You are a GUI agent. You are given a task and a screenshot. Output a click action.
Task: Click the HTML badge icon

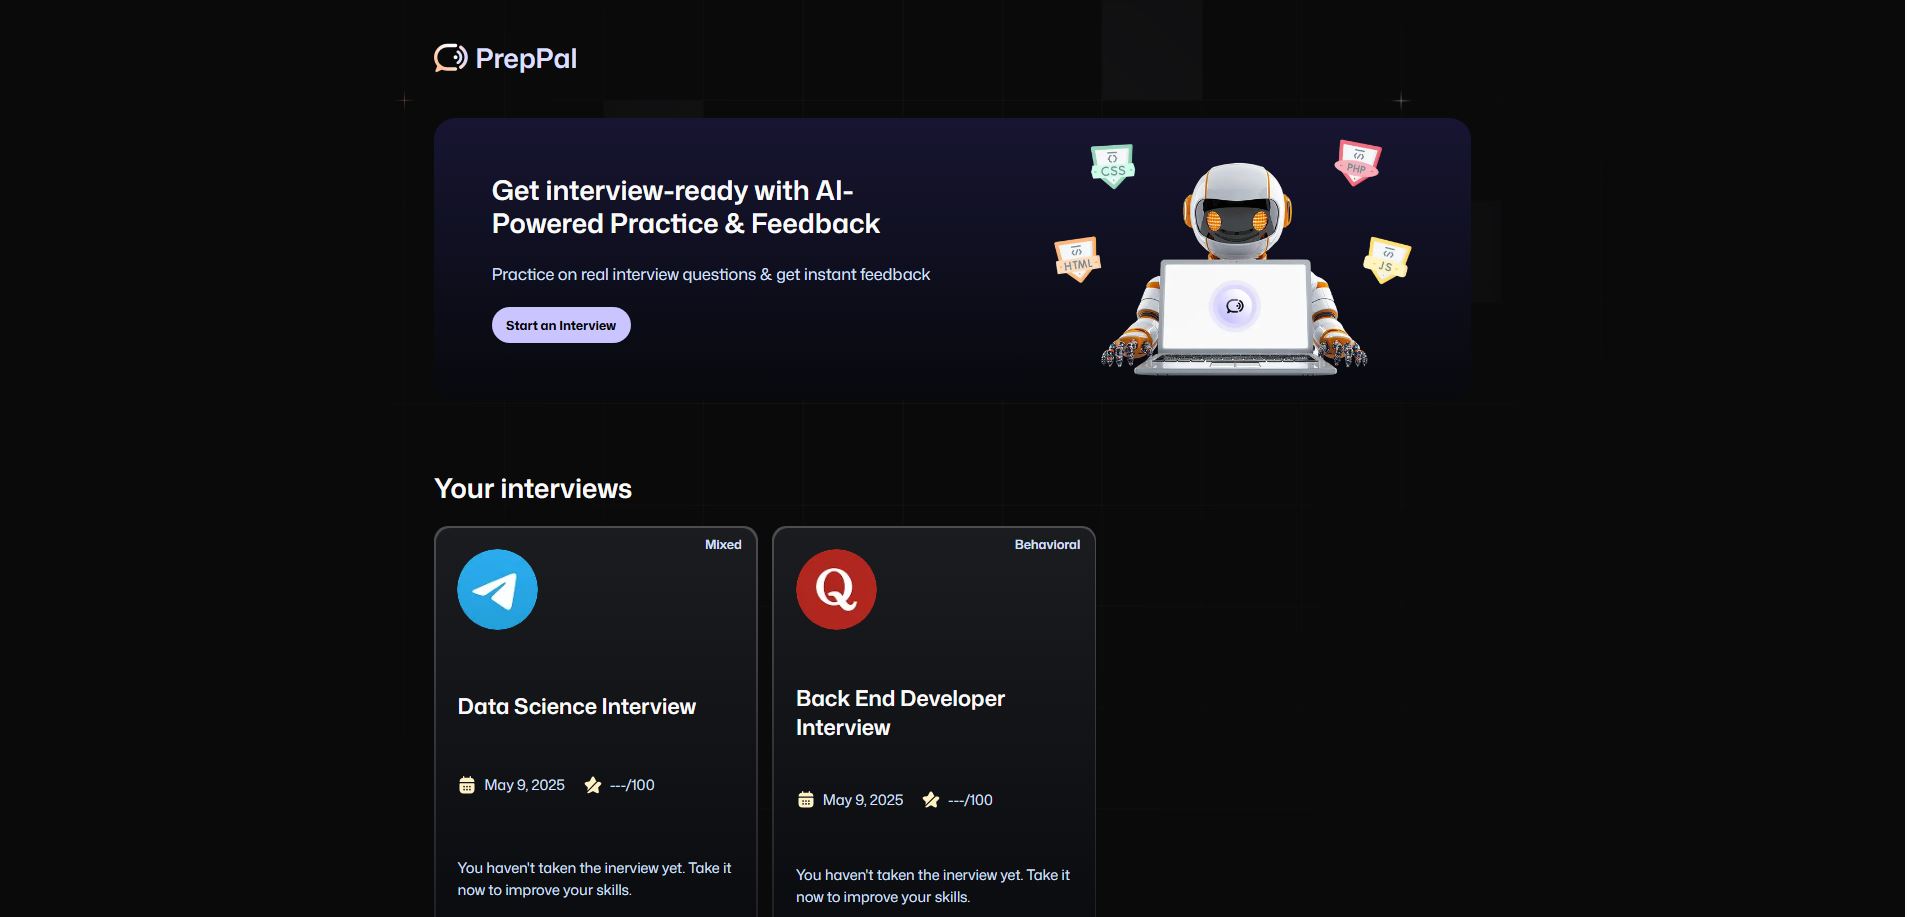coord(1077,259)
